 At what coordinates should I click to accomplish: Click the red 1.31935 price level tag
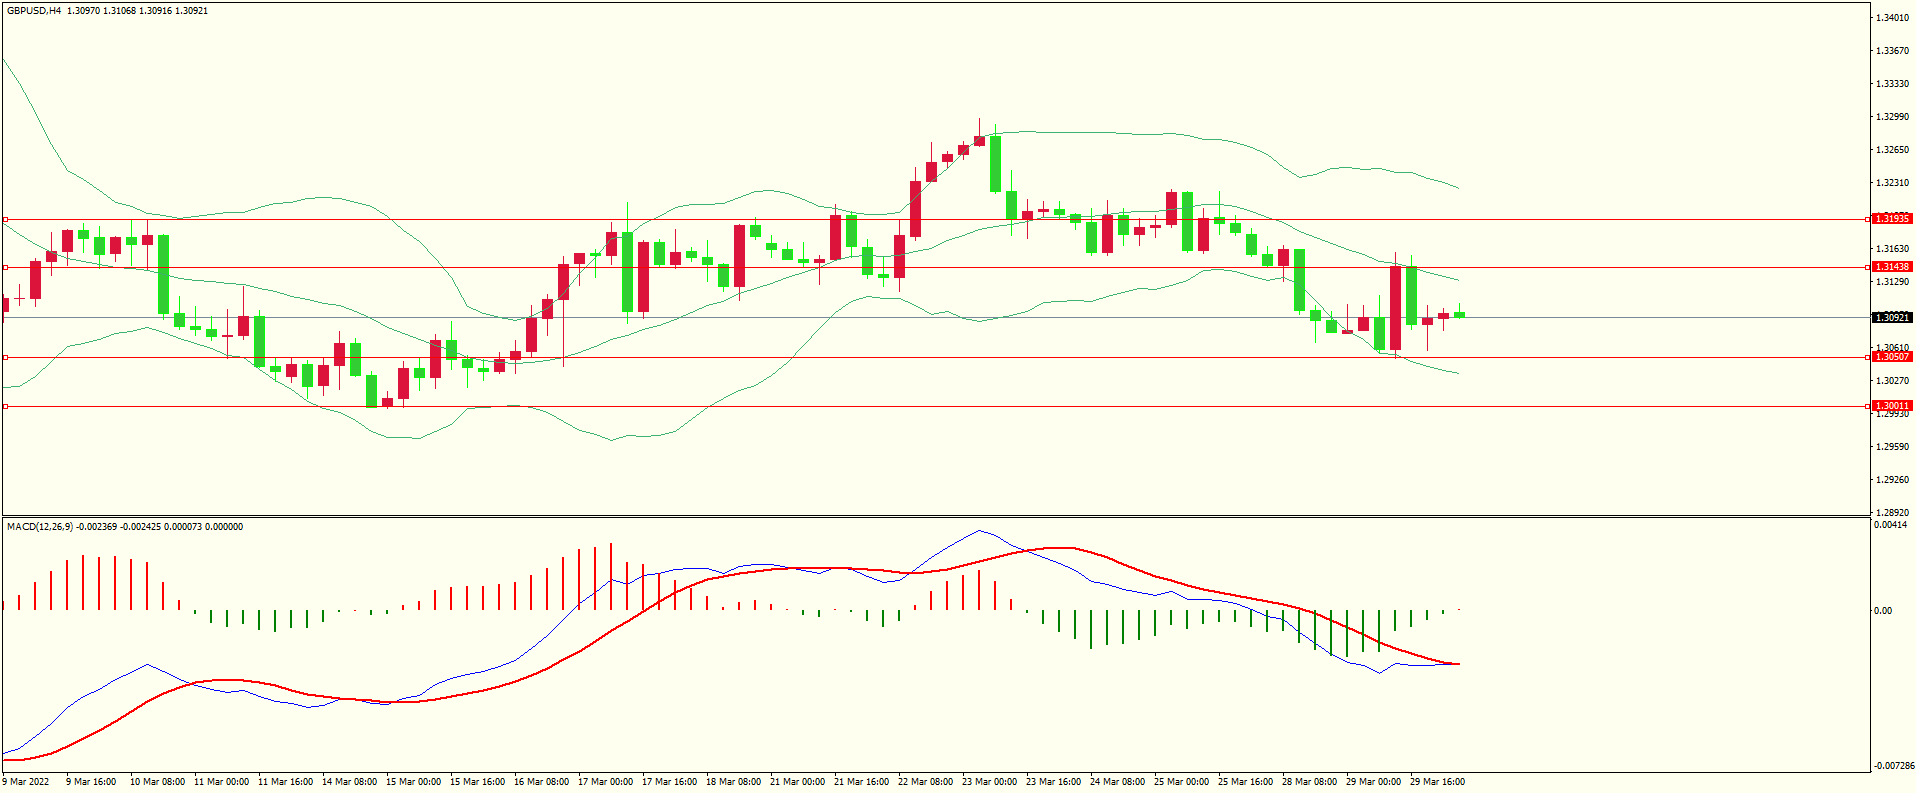1892,219
